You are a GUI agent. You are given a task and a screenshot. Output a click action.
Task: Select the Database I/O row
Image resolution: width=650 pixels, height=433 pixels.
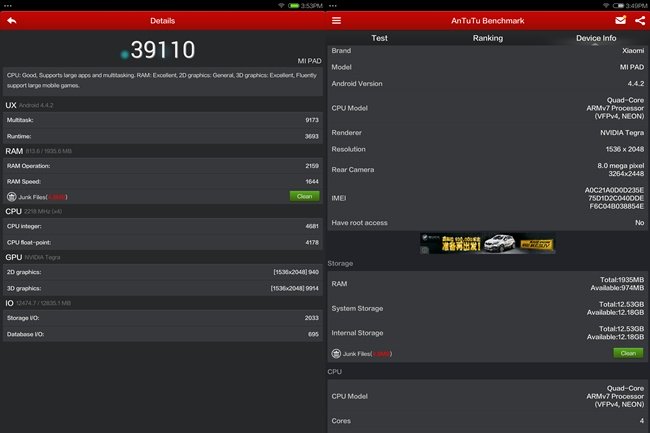click(162, 334)
